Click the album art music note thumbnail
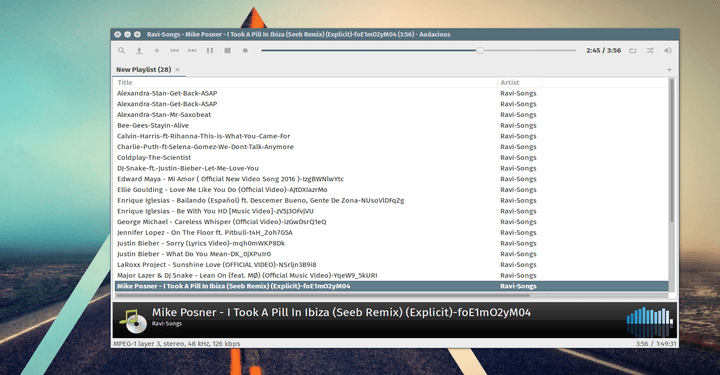This screenshot has height=375, width=720. coord(133,320)
